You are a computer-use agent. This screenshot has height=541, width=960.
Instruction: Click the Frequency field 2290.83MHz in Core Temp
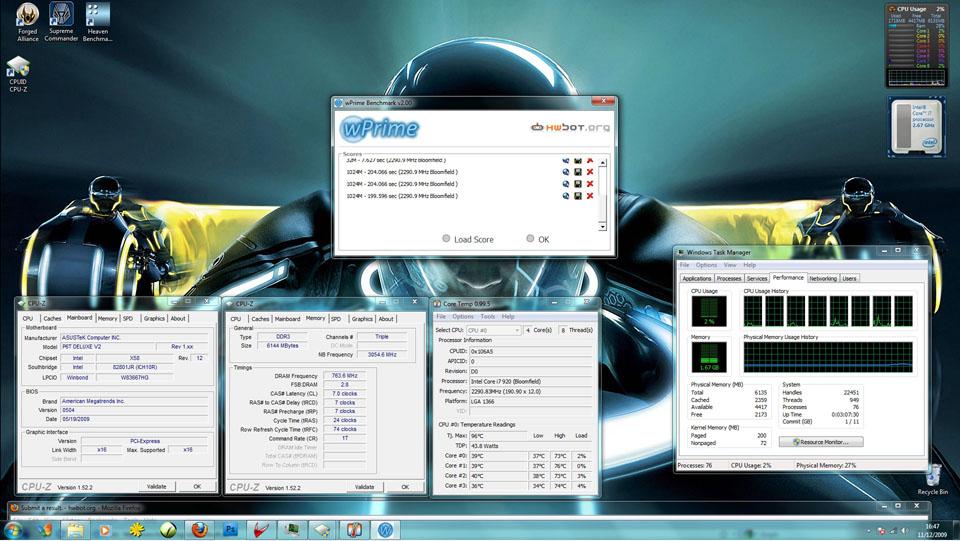[x=530, y=391]
